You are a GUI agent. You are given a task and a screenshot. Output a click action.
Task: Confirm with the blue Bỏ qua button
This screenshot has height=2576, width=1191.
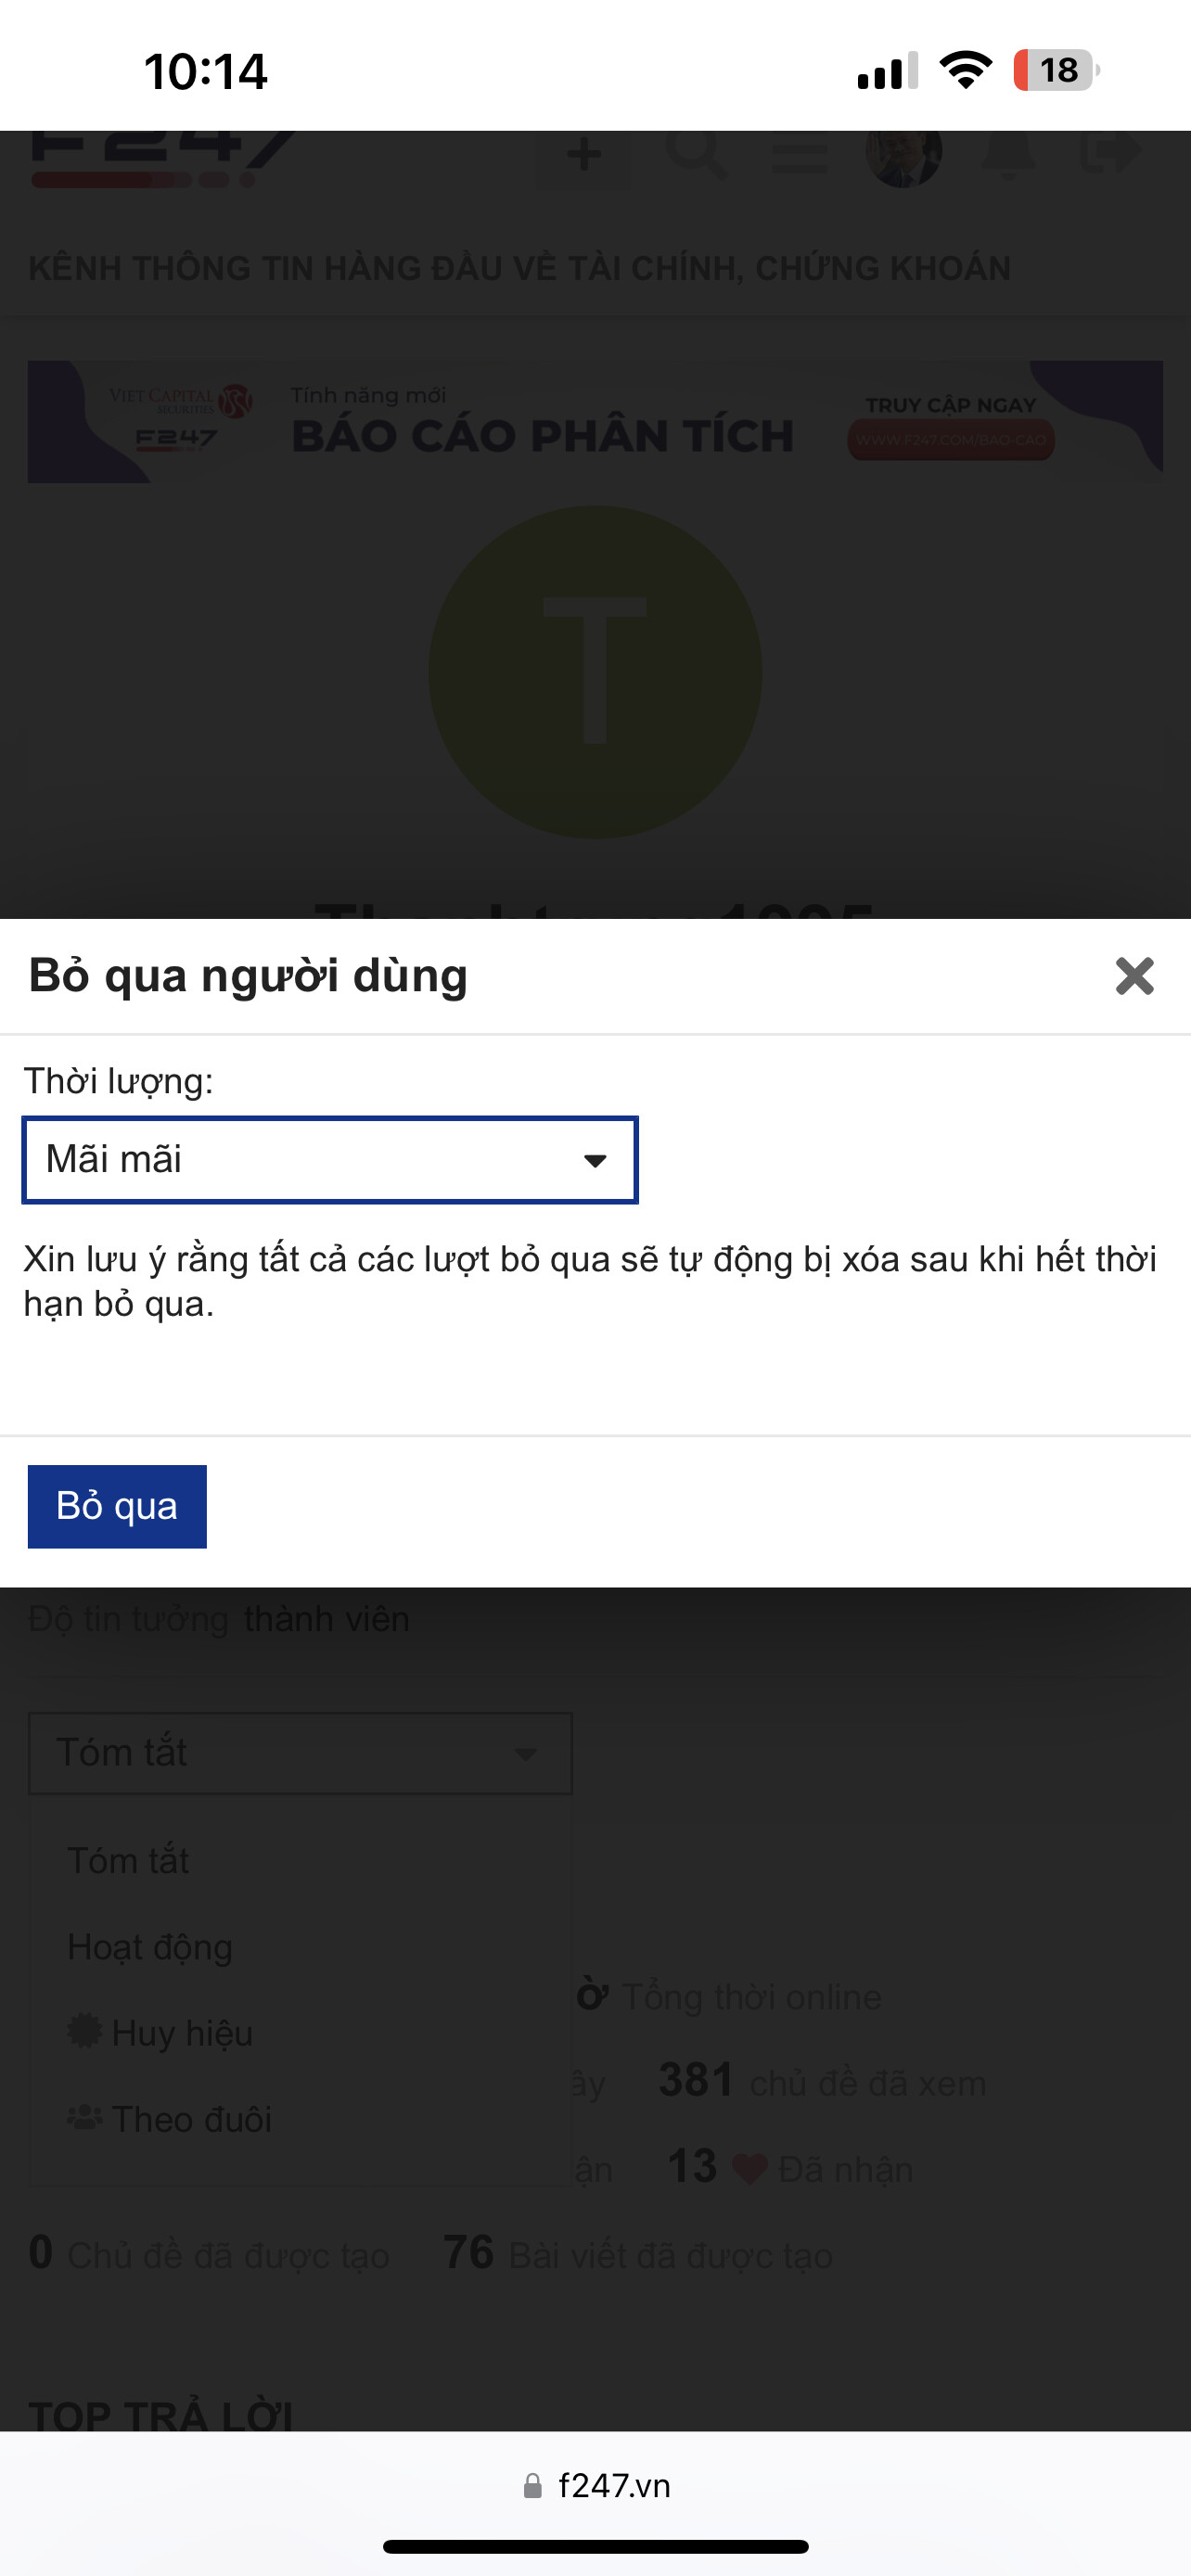click(x=117, y=1506)
